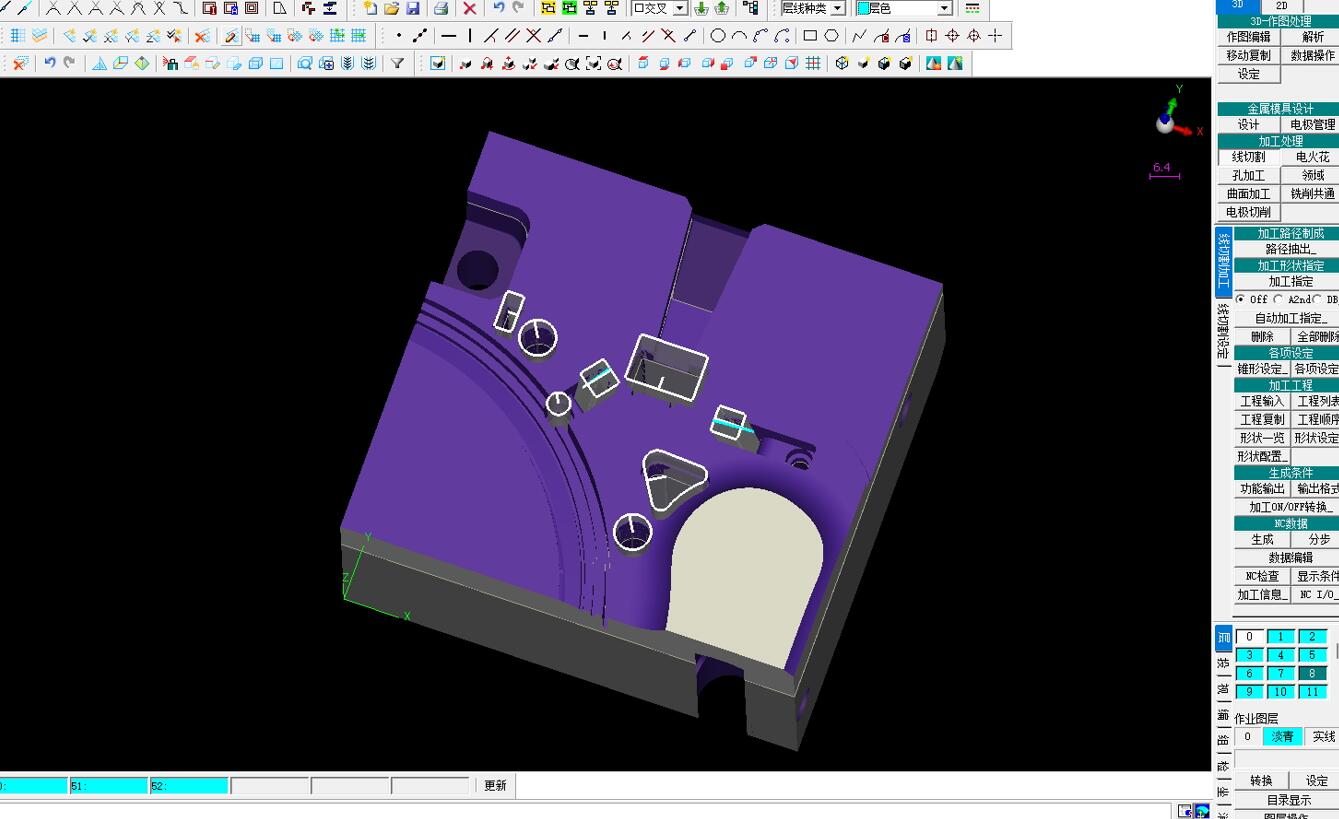Screen dimensions: 1339x819
Task: Select the 线切割加工 vertical tab
Action: click(x=1223, y=262)
